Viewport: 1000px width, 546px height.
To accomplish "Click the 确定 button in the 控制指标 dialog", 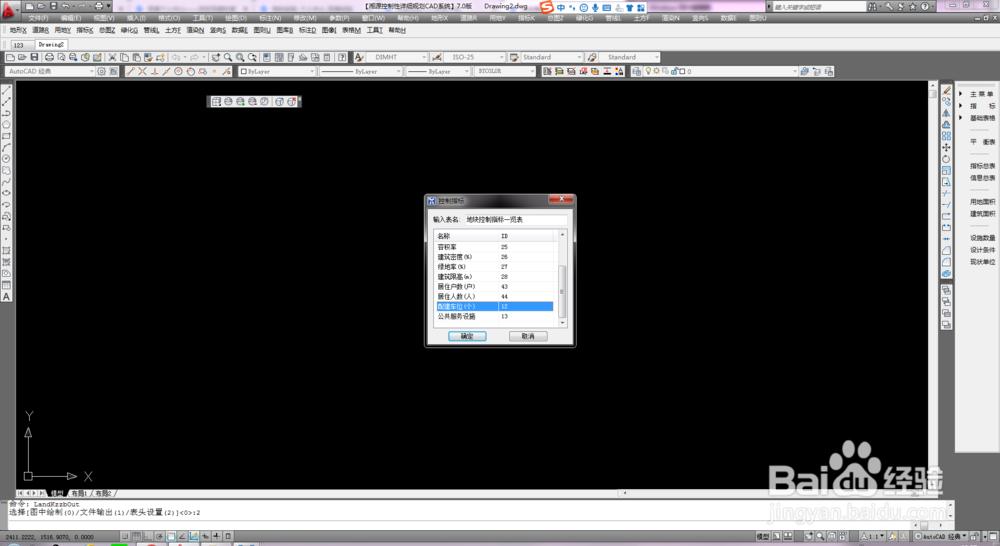I will (x=467, y=336).
